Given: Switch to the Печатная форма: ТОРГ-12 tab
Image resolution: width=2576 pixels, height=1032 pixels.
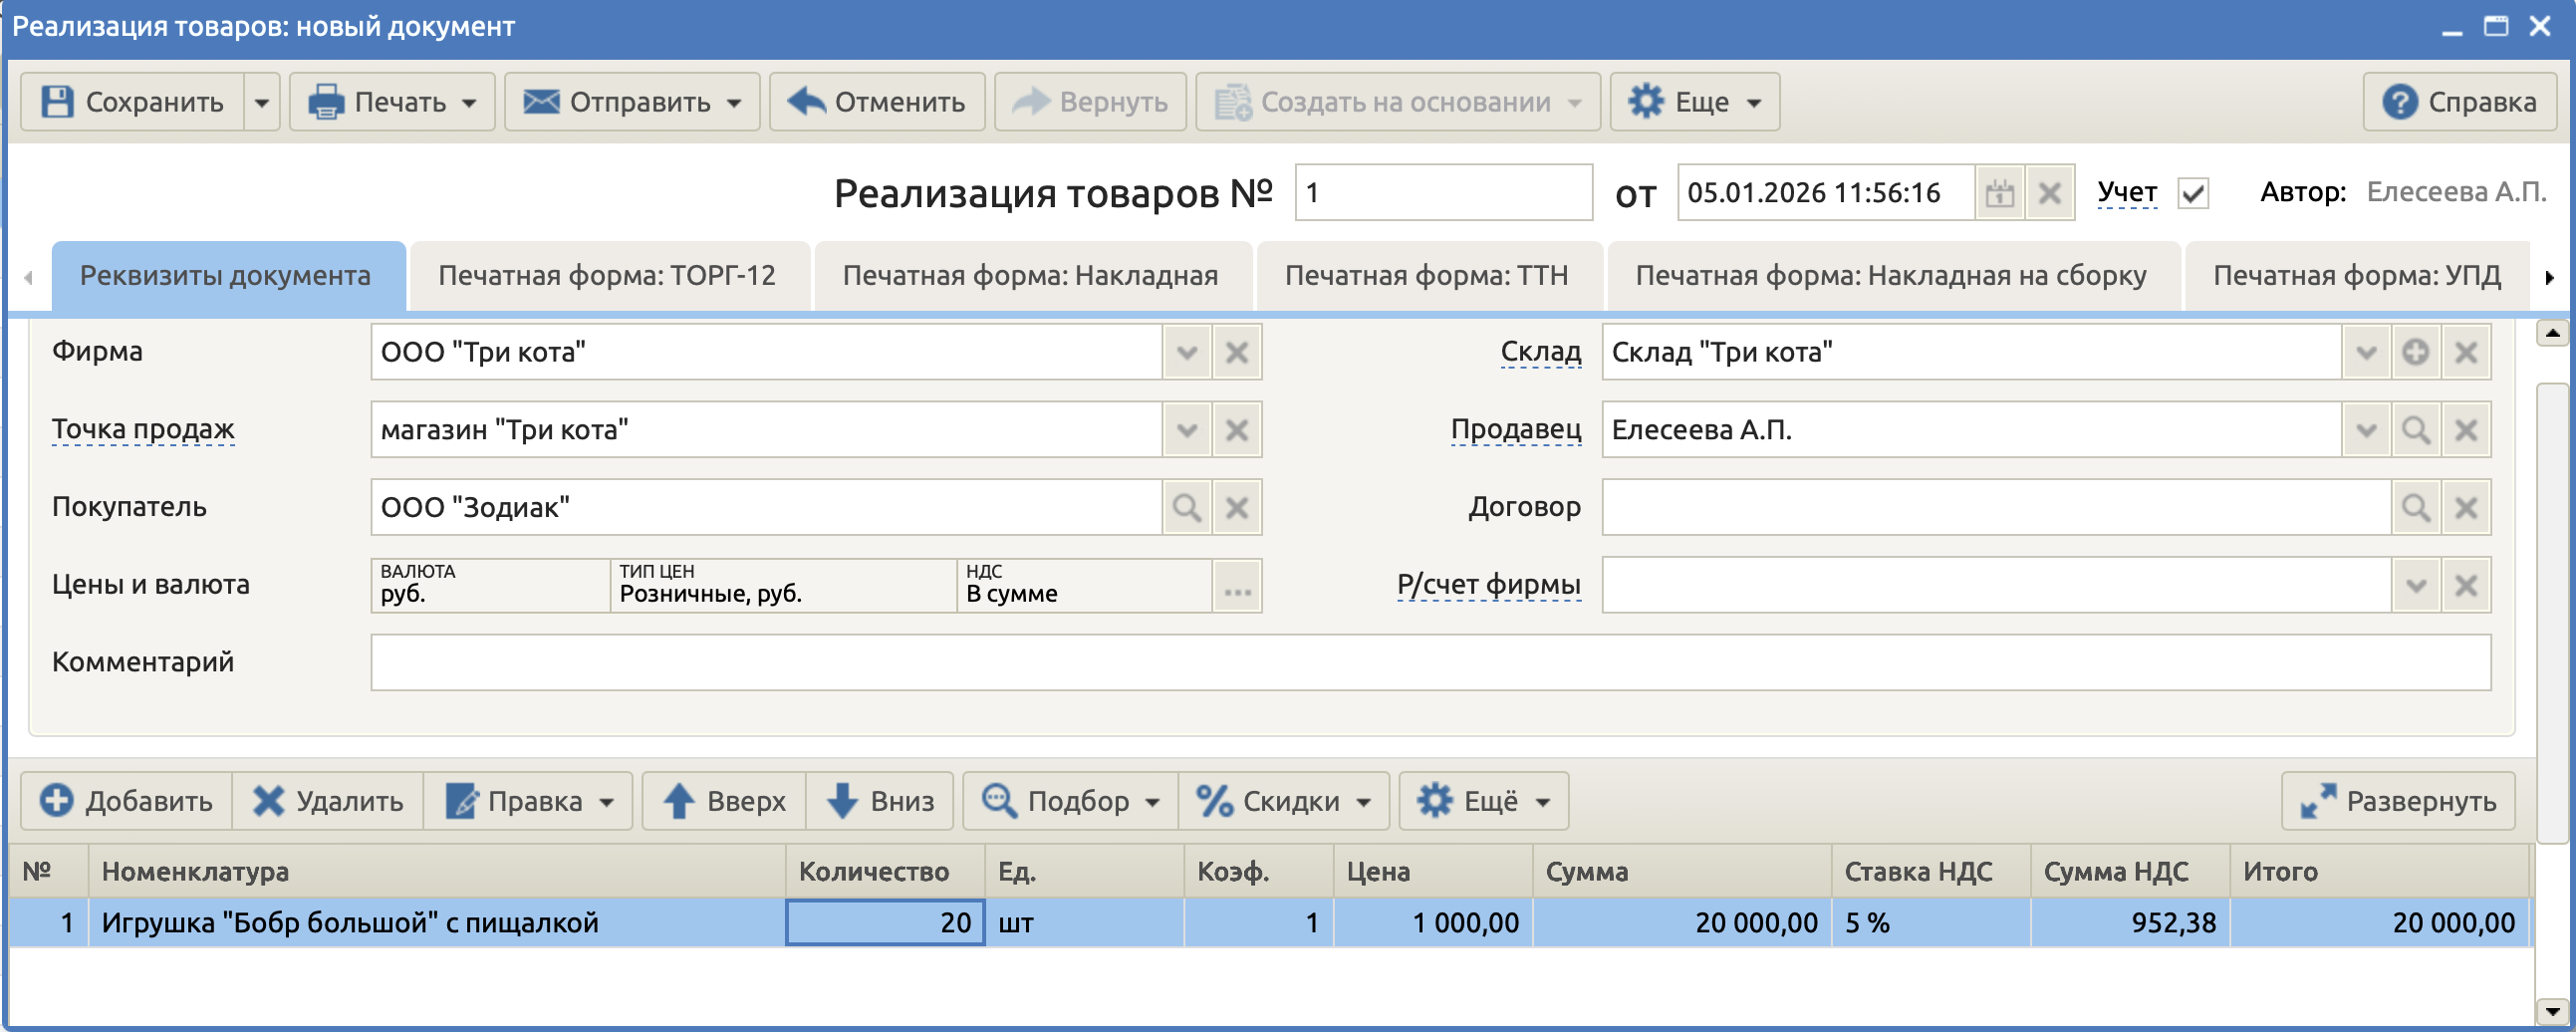Looking at the screenshot, I should coord(607,276).
